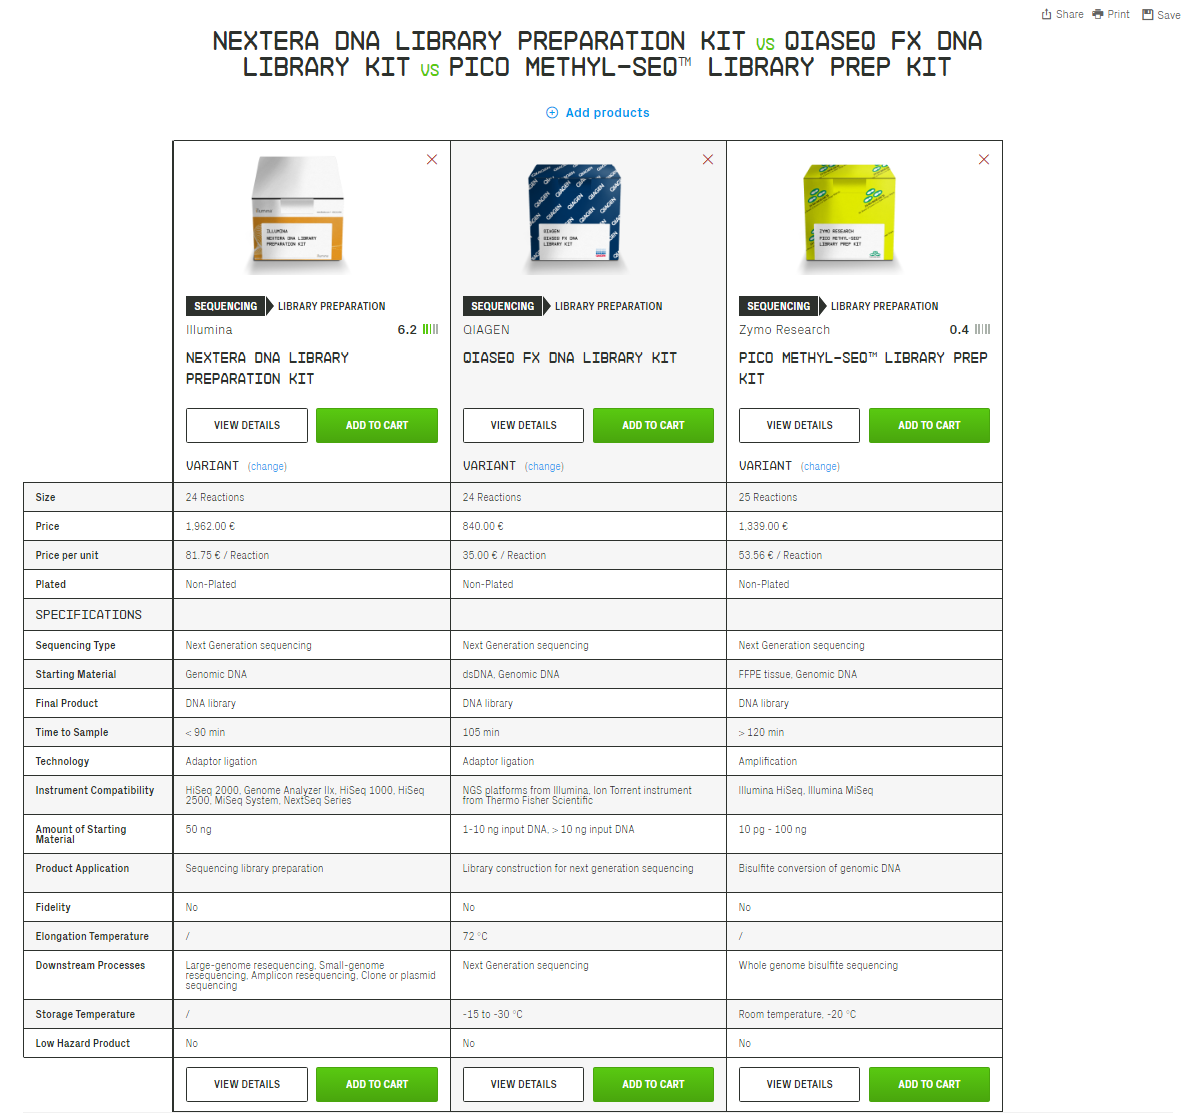This screenshot has width=1194, height=1113.
Task: Open the Illumina brand link
Action: tap(209, 330)
